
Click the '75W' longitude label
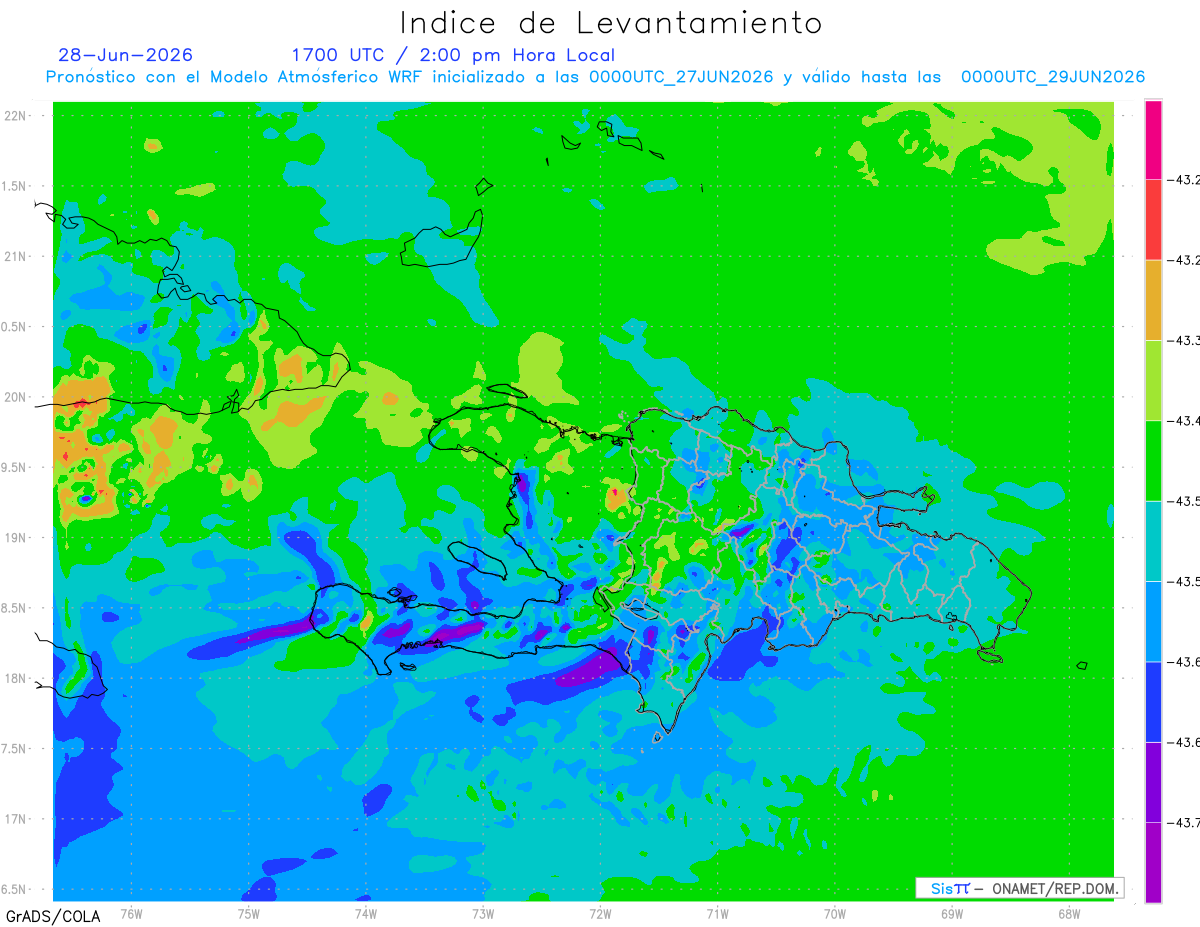pyautogui.click(x=249, y=913)
